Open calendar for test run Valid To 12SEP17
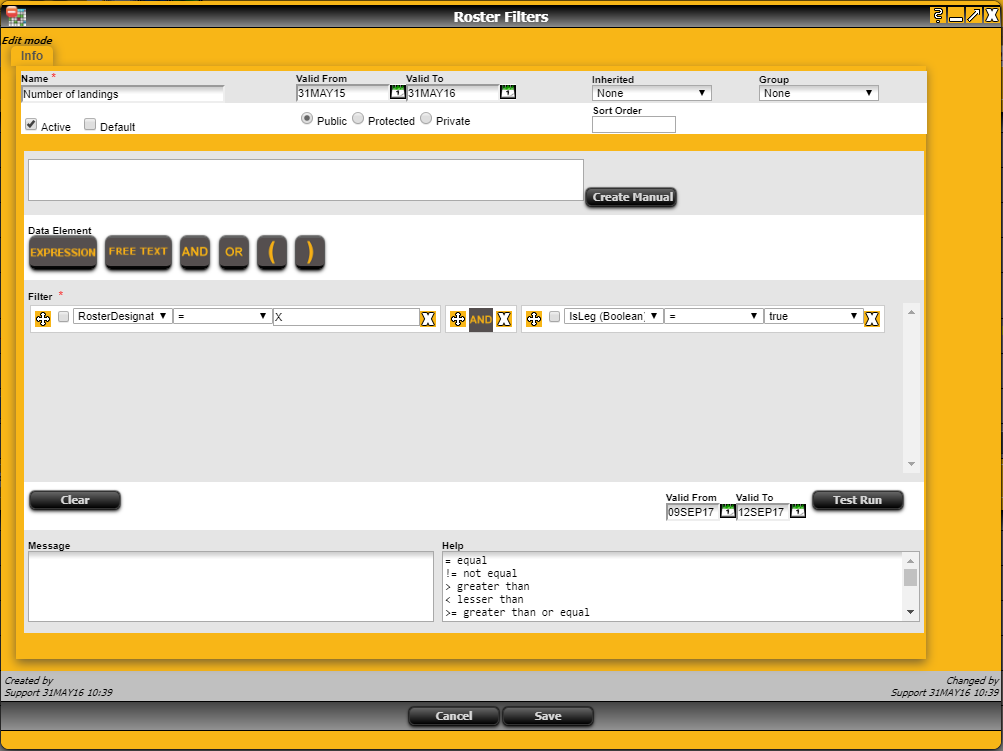The image size is (1003, 751). coord(798,512)
